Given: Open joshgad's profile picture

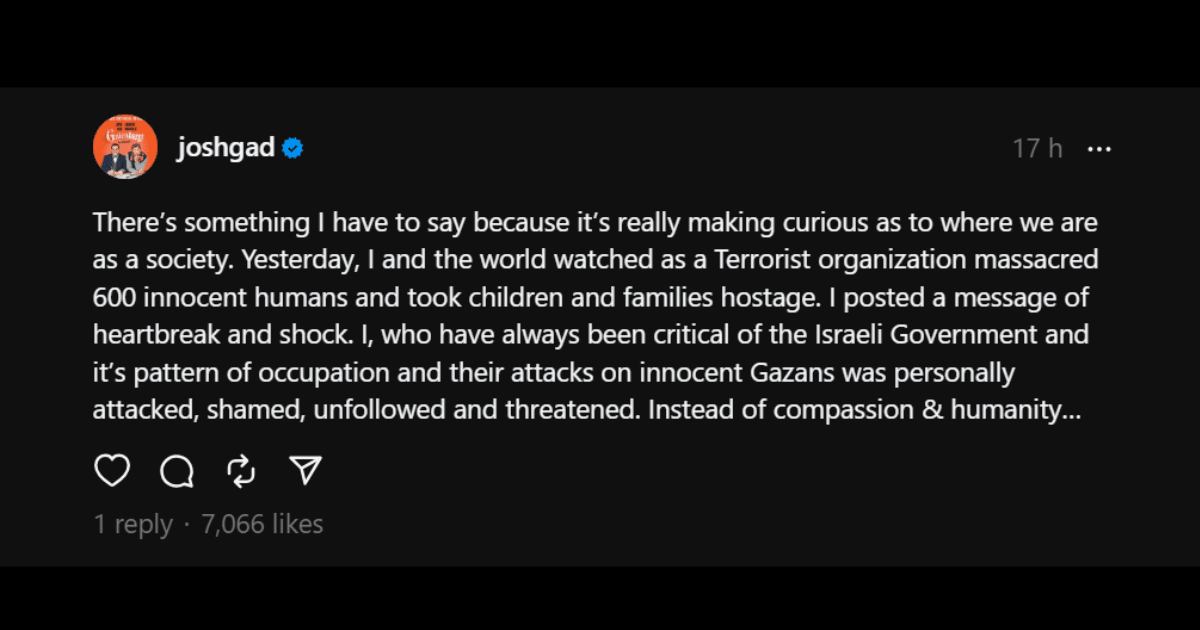Looking at the screenshot, I should pos(125,147).
